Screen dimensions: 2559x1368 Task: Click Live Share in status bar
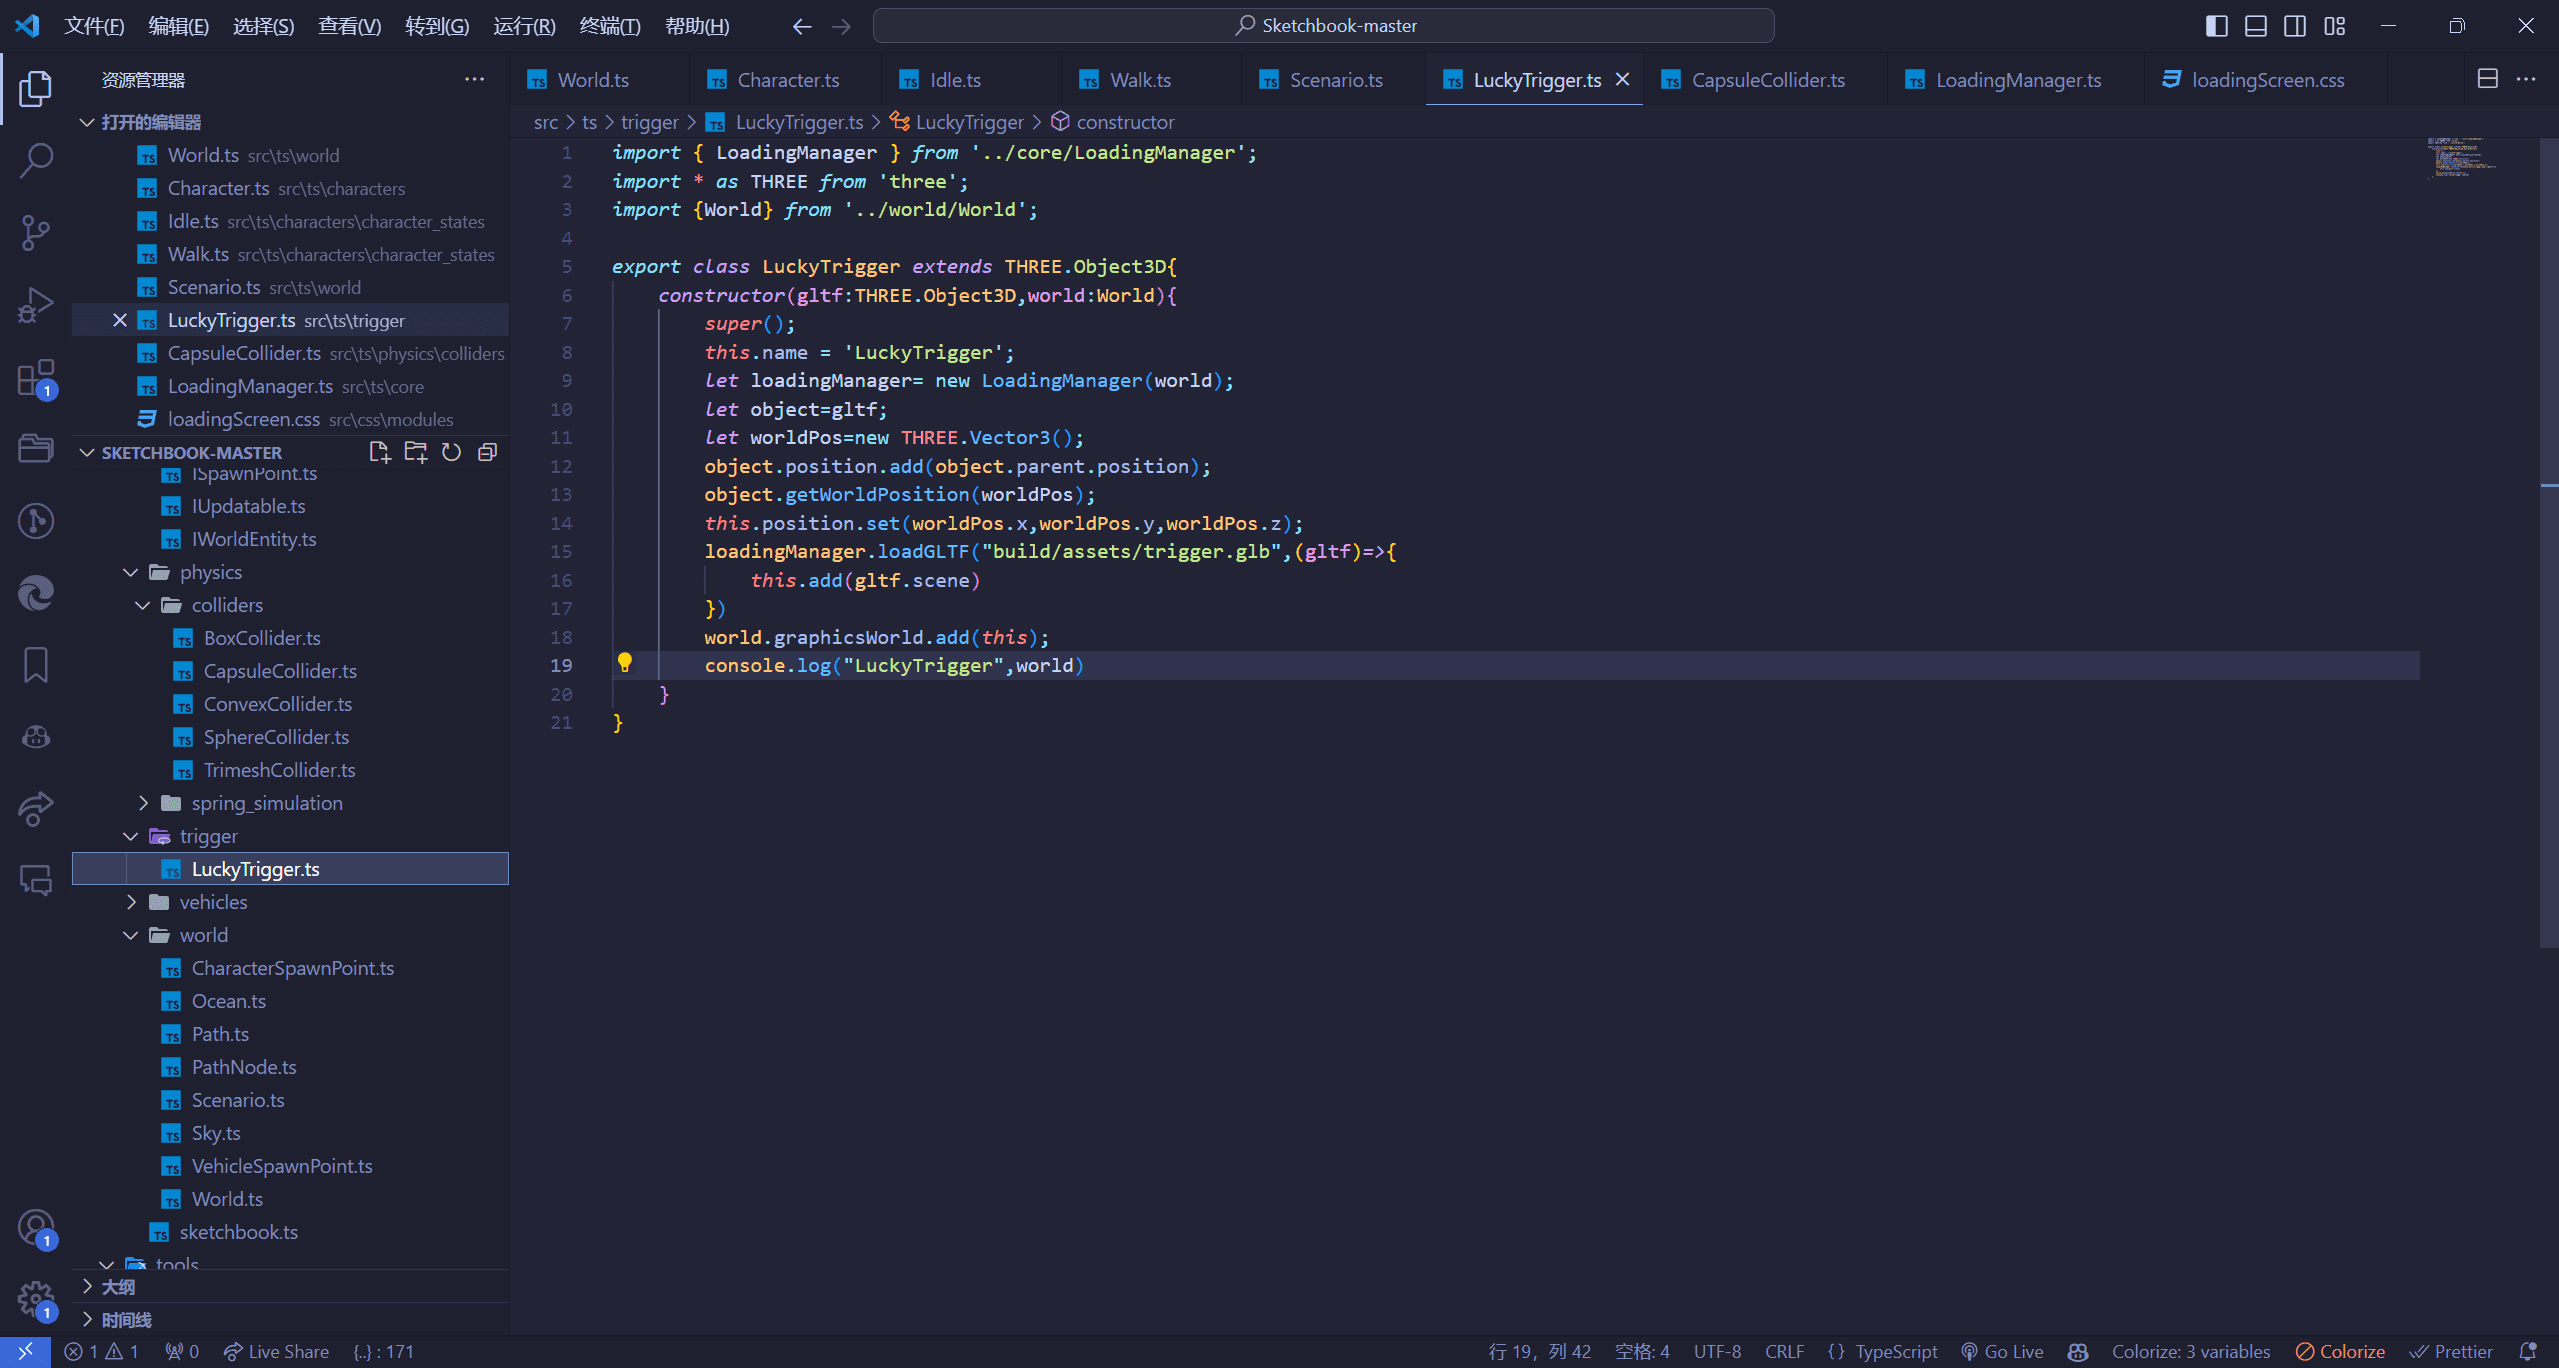[x=276, y=1351]
